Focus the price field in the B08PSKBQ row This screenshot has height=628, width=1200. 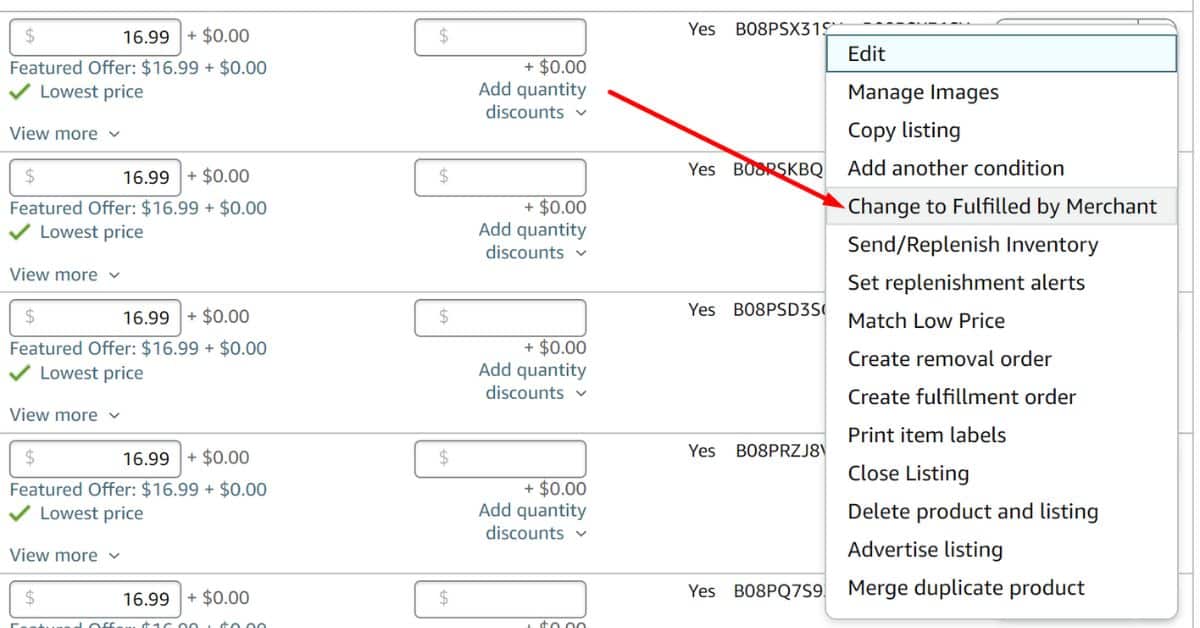96,177
